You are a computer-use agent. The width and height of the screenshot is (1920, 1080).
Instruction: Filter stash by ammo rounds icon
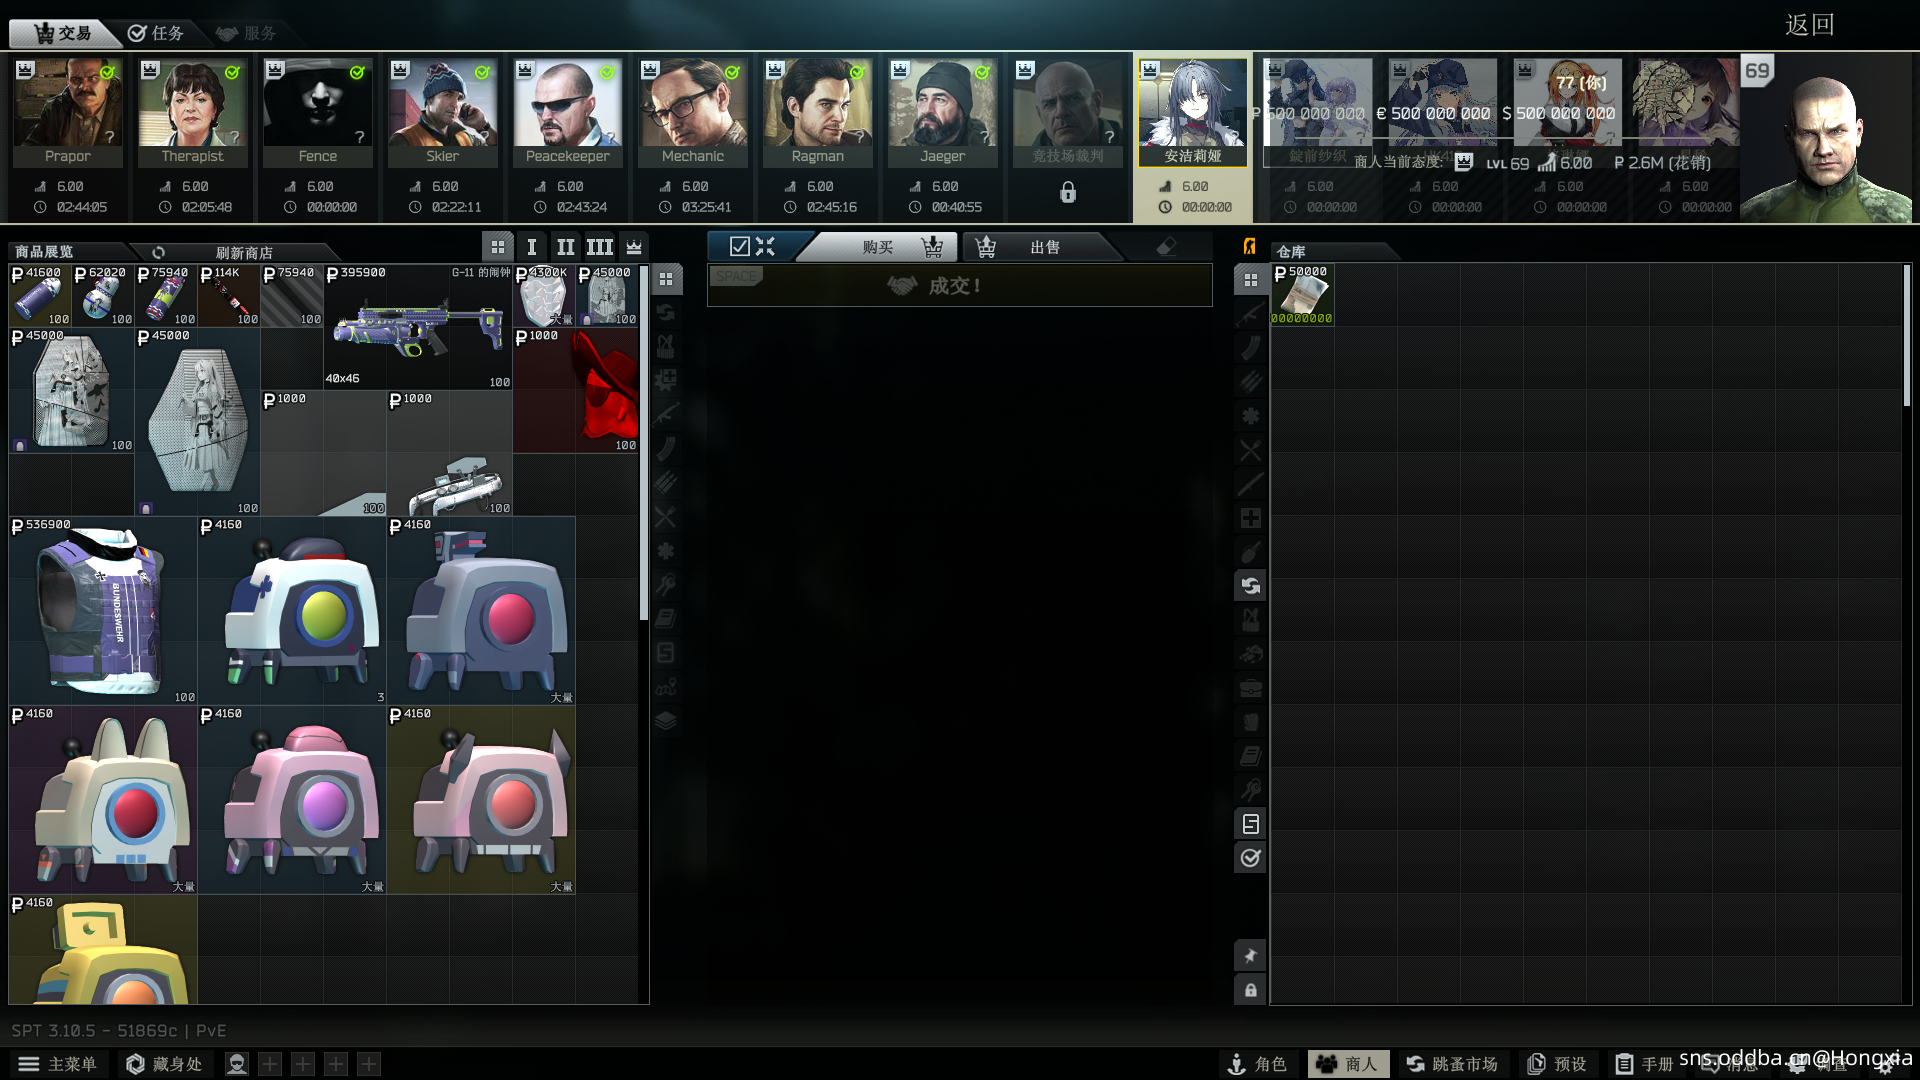pos(1250,382)
